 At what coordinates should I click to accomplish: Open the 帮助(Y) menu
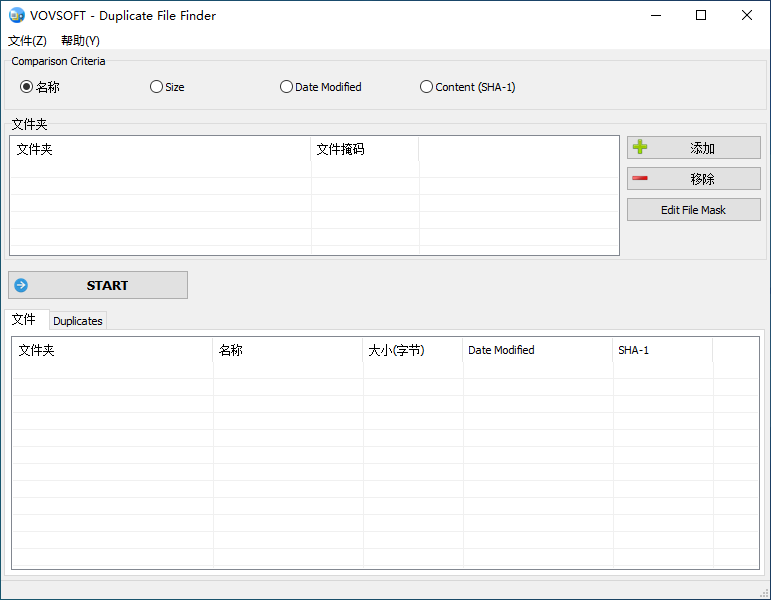click(x=80, y=41)
